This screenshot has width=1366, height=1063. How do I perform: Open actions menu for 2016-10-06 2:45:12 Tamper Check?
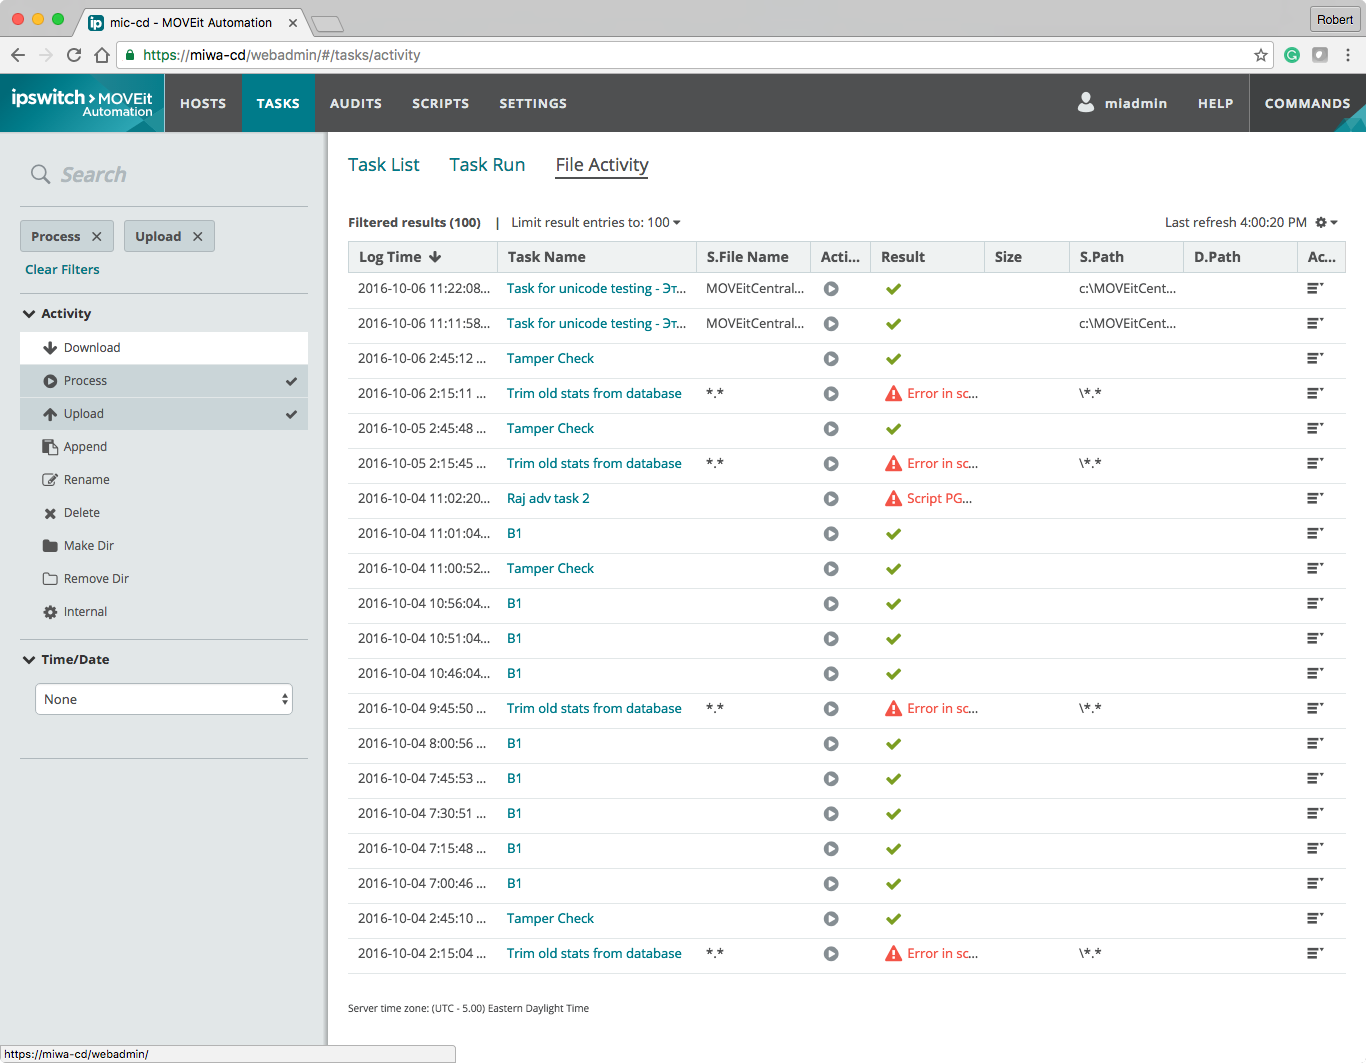tap(1315, 359)
